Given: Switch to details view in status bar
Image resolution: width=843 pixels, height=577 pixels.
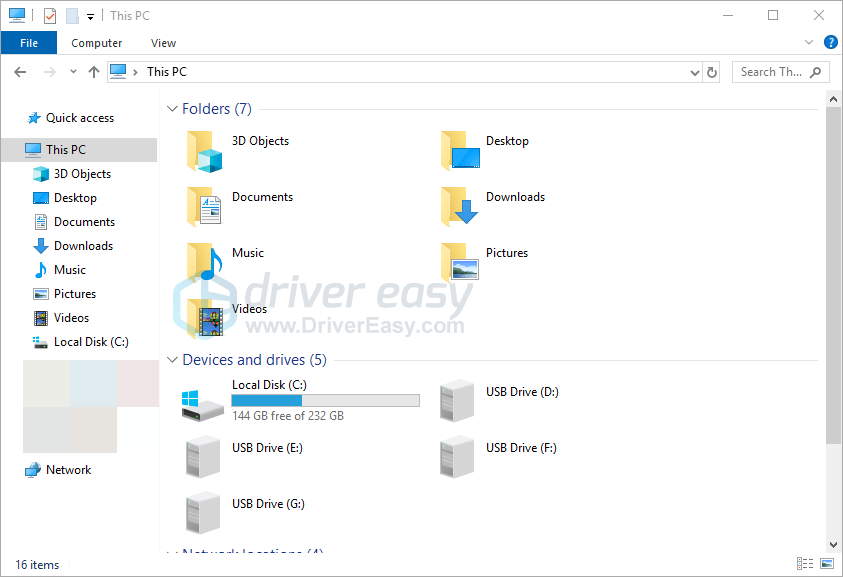Looking at the screenshot, I should point(805,565).
